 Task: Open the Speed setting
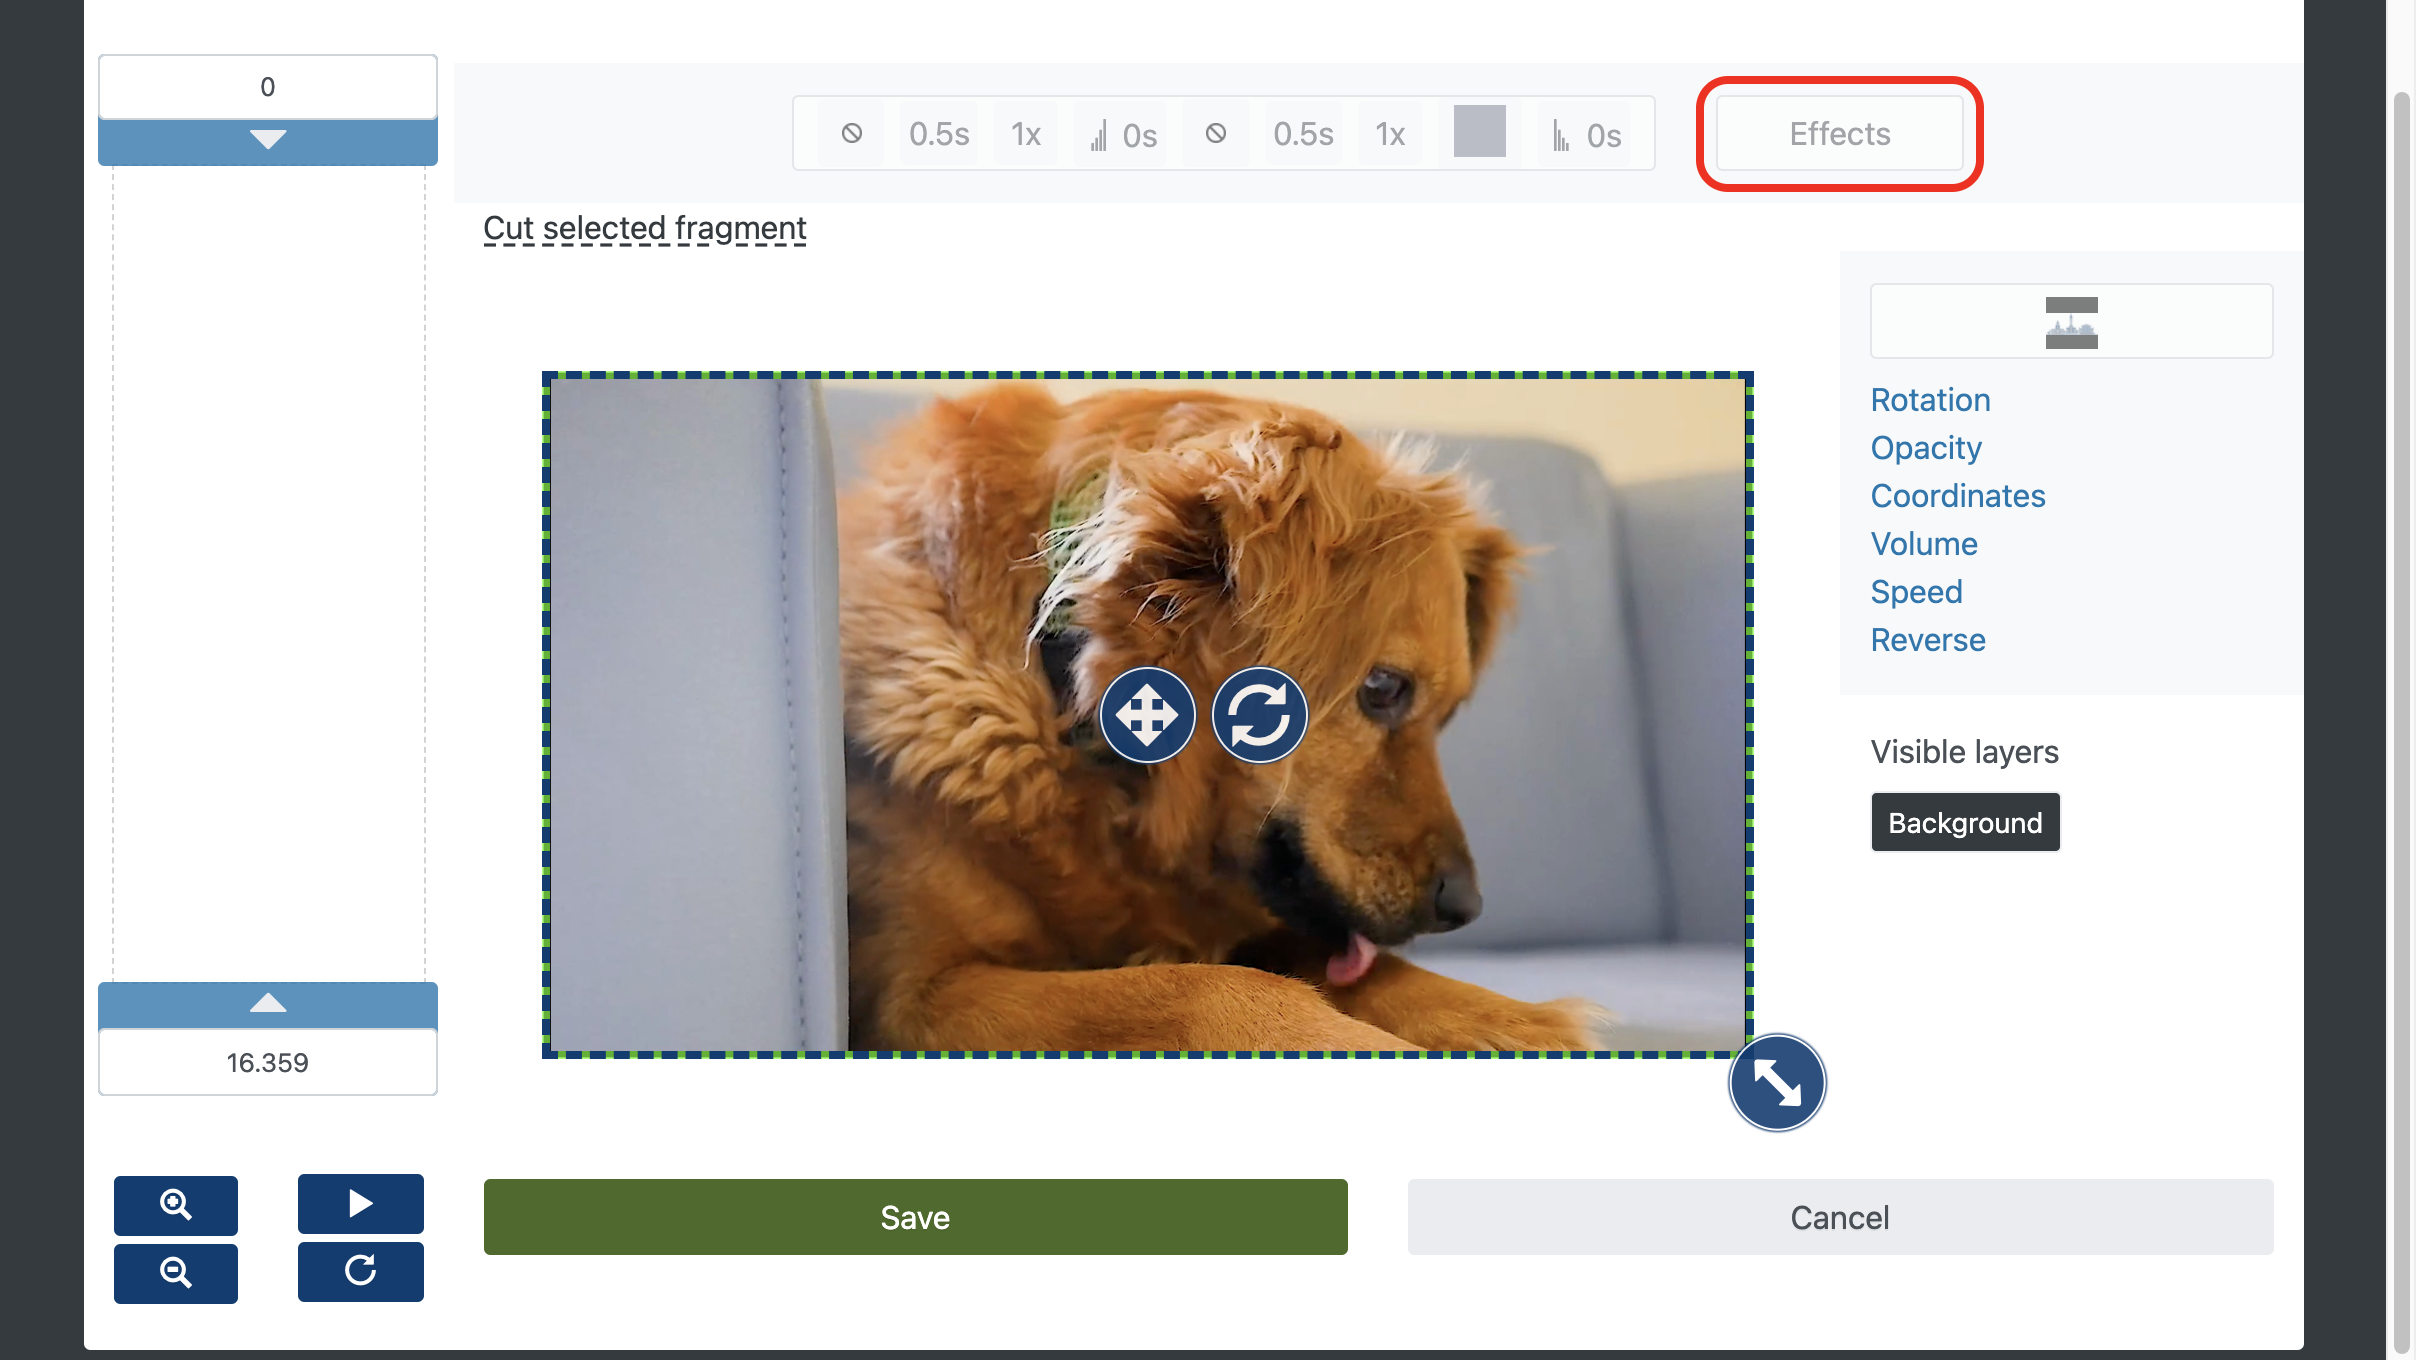coord(1916,592)
